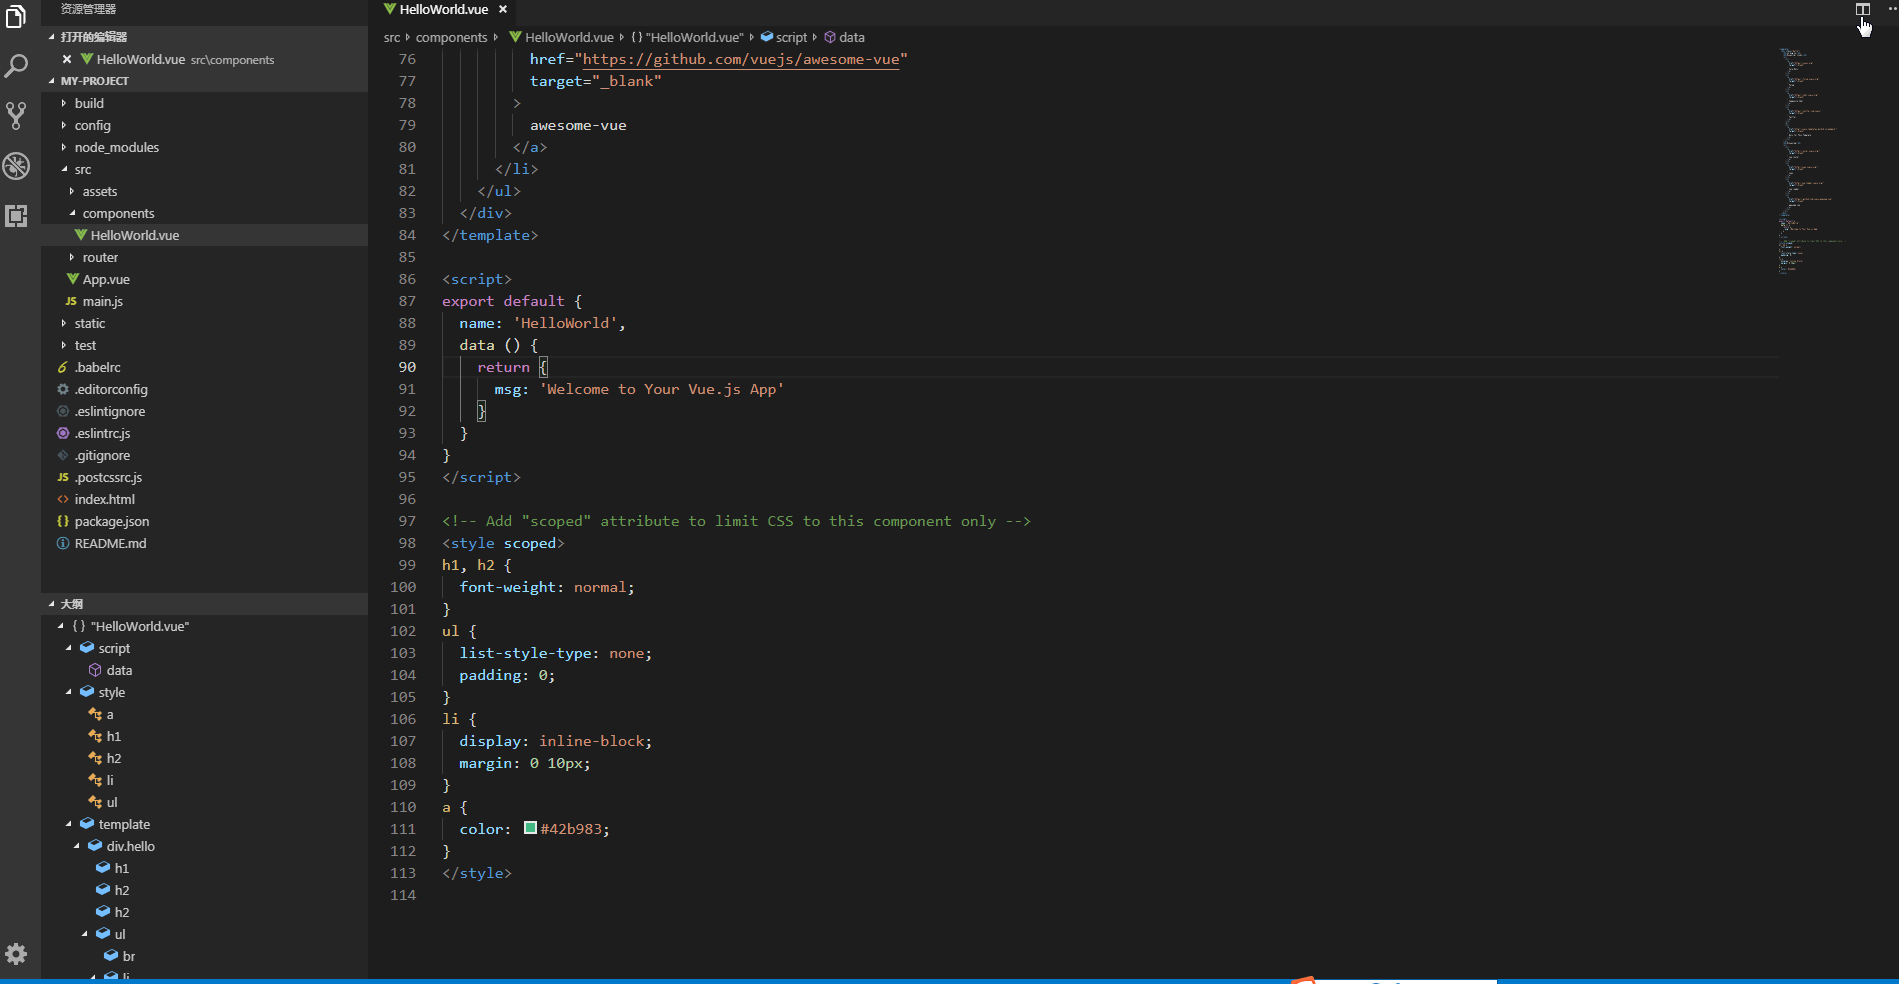Click the gear icon beside .editorconfig
The height and width of the screenshot is (984, 1899).
[x=63, y=389]
